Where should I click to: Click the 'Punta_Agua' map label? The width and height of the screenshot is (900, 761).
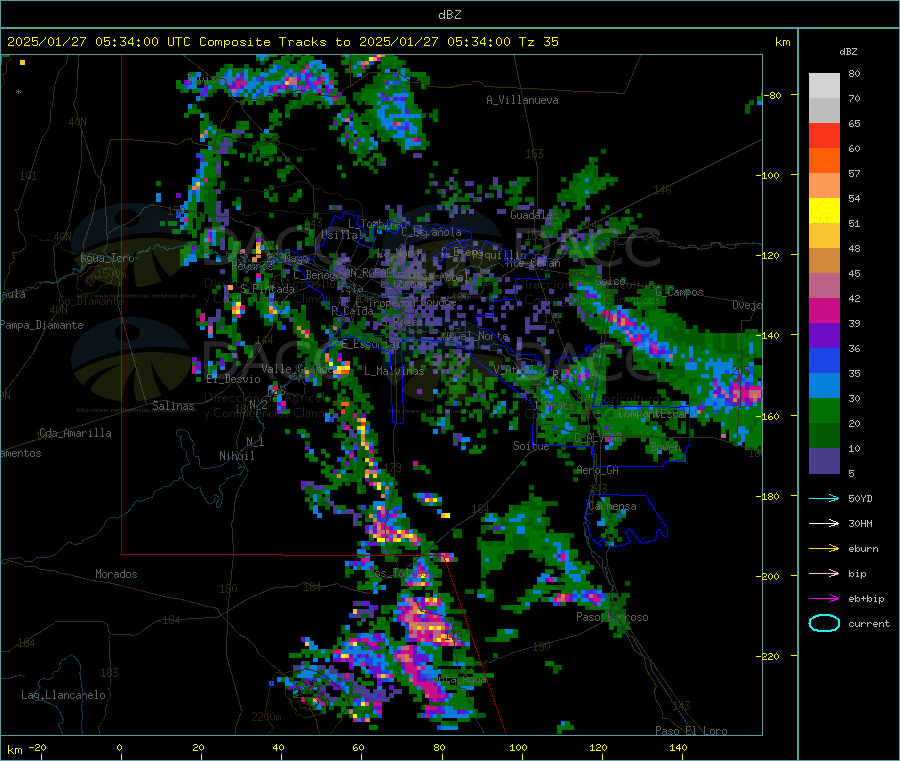(456, 679)
